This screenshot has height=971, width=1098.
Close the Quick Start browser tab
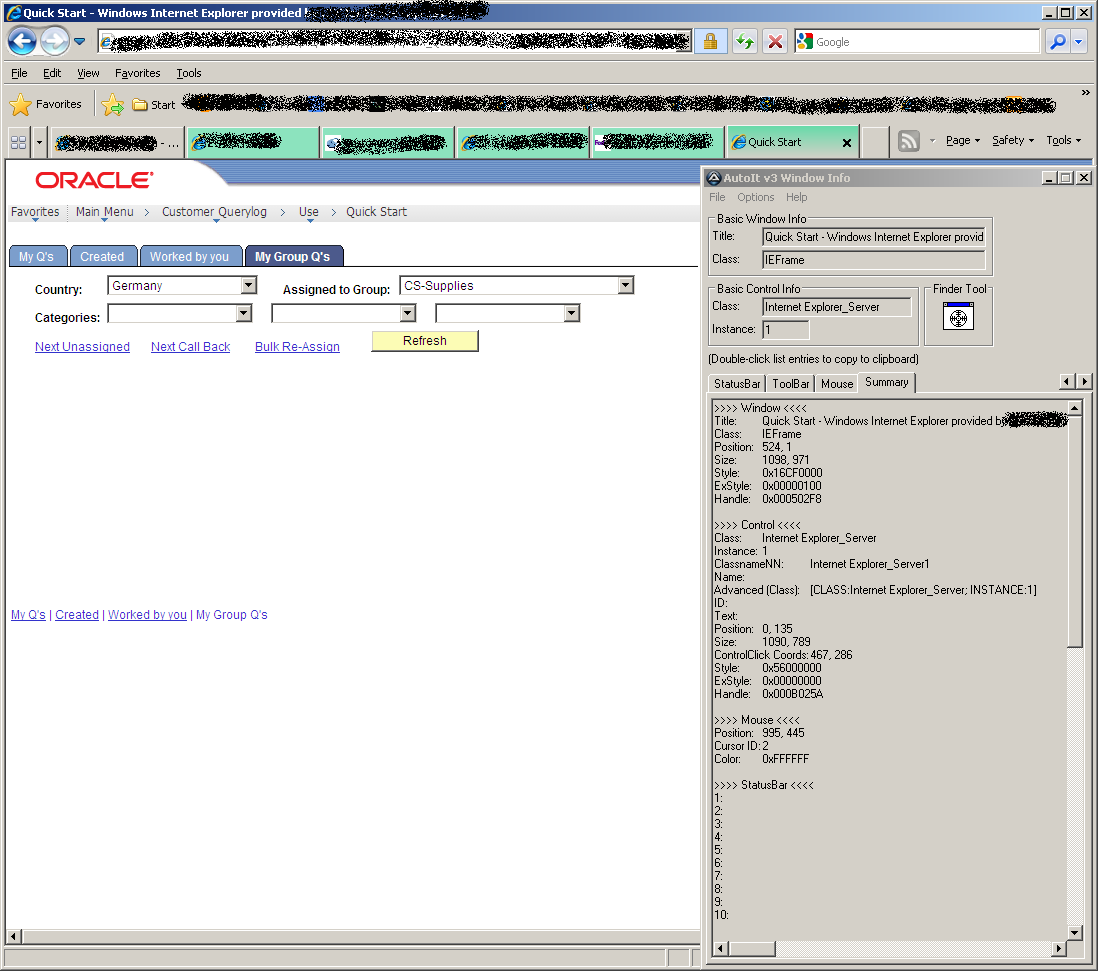[x=847, y=142]
